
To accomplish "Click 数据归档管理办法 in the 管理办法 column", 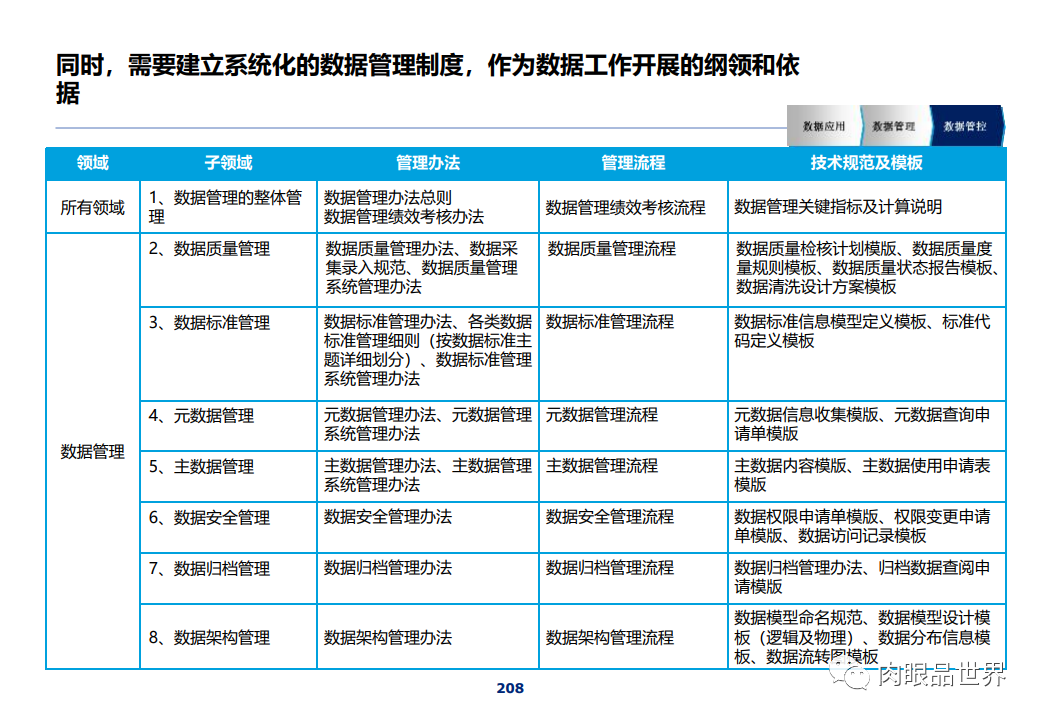I will 428,578.
